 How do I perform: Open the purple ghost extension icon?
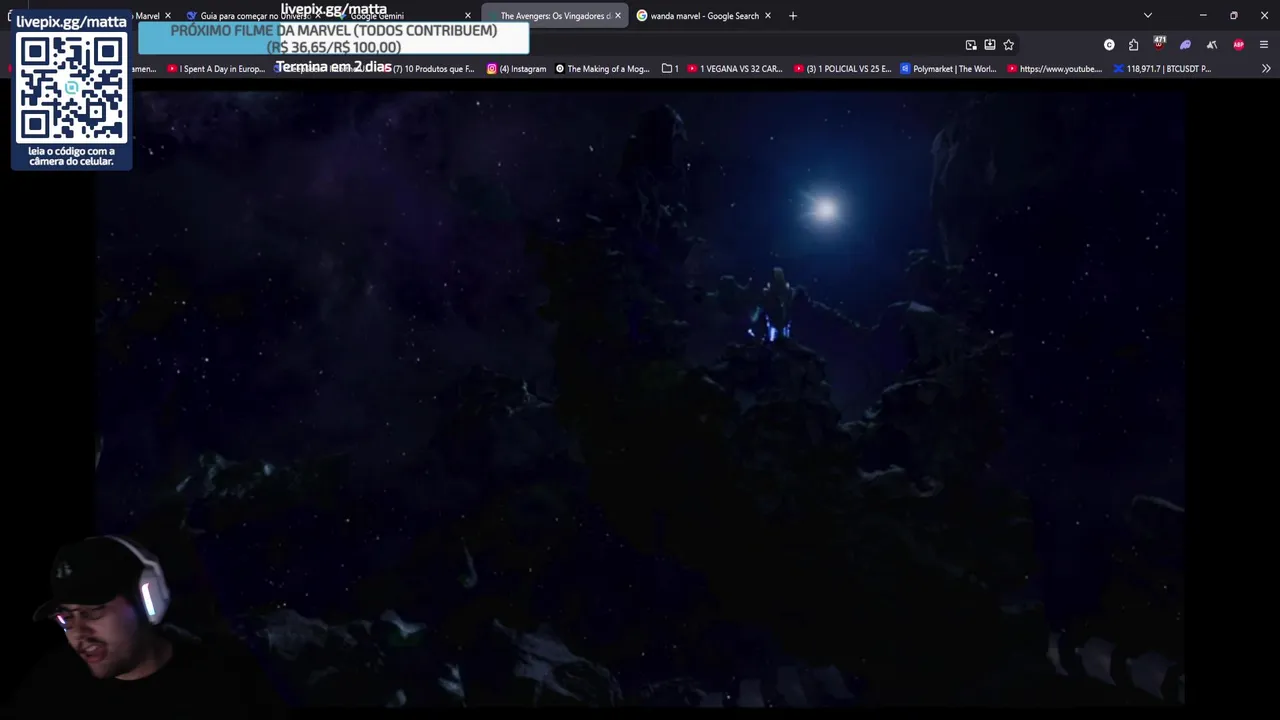[x=1185, y=45]
